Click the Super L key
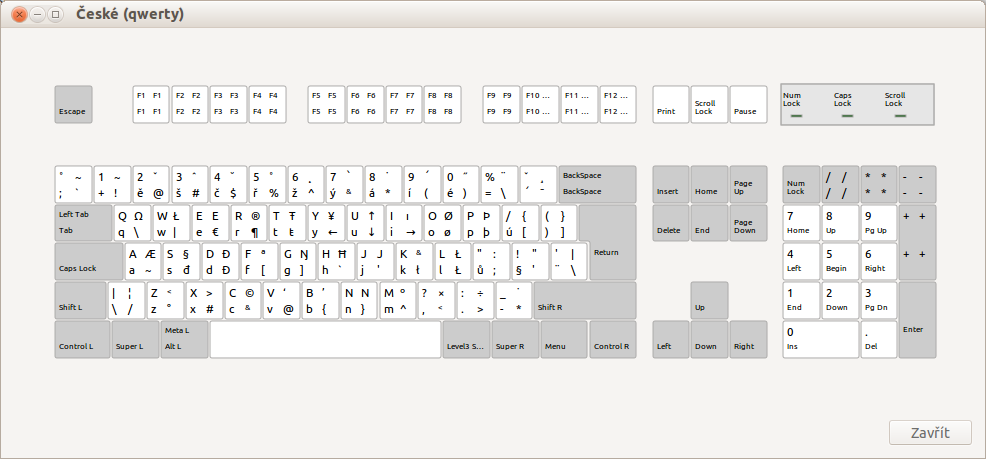Image resolution: width=986 pixels, height=459 pixels. click(135, 340)
